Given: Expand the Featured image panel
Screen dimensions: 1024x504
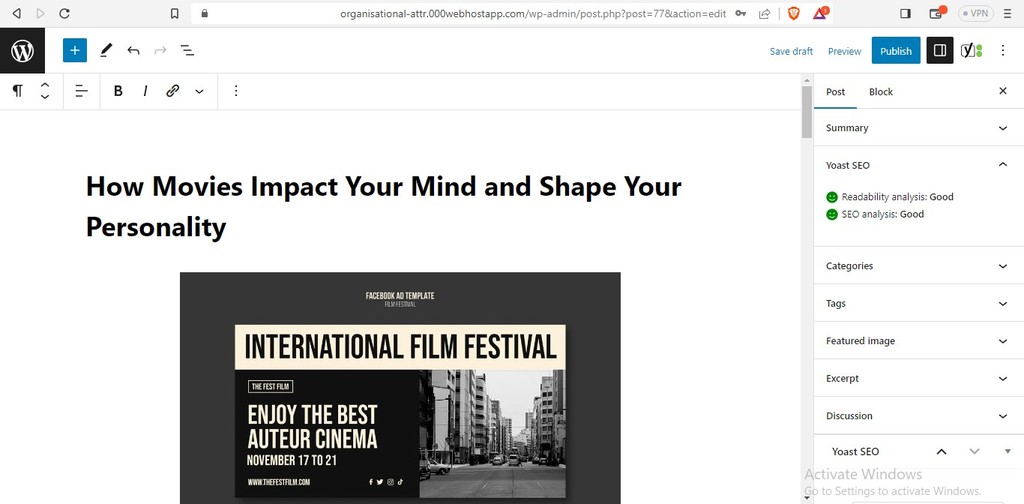Looking at the screenshot, I should click(x=918, y=341).
